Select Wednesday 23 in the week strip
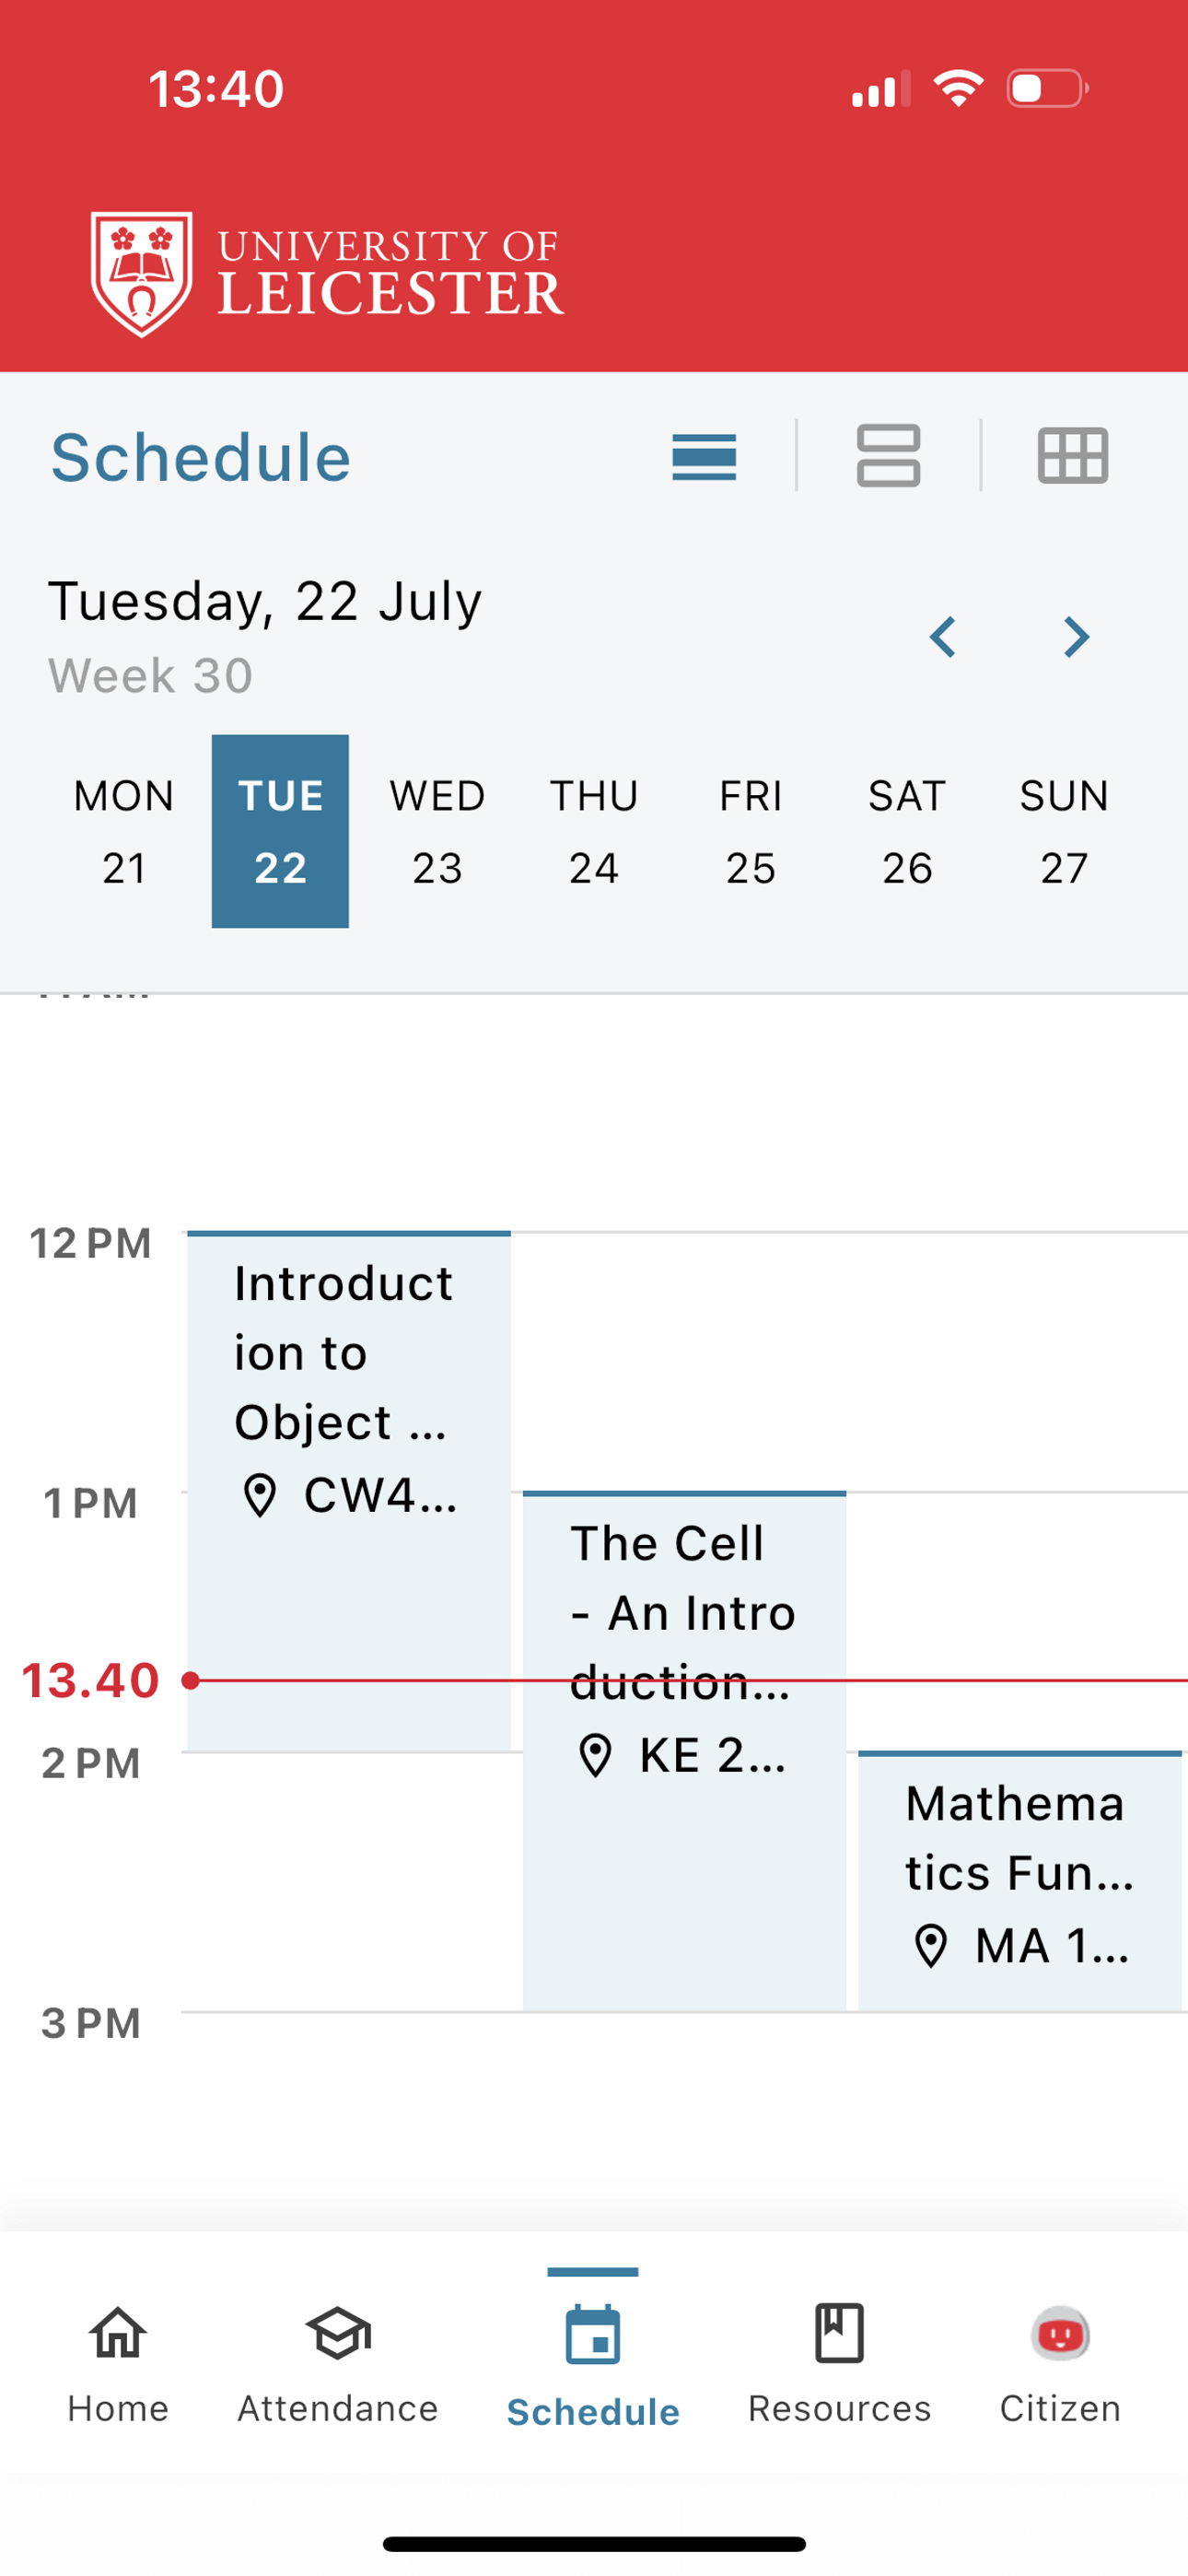 [437, 831]
